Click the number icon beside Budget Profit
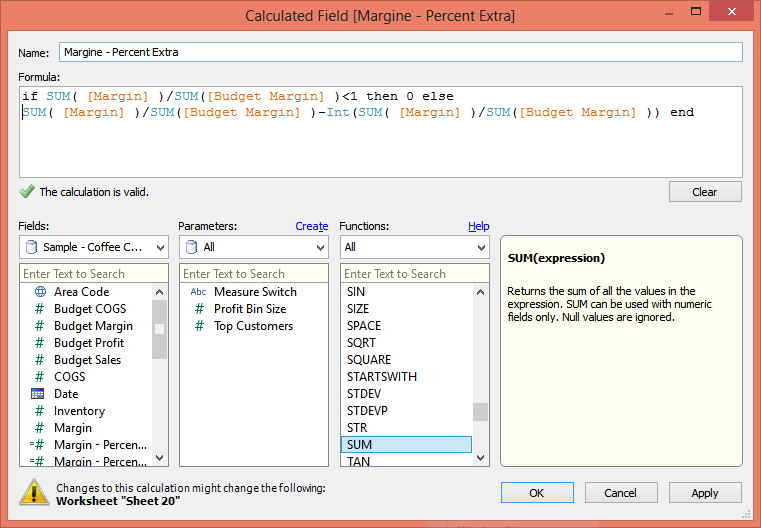The height and width of the screenshot is (528, 761). click(x=39, y=343)
